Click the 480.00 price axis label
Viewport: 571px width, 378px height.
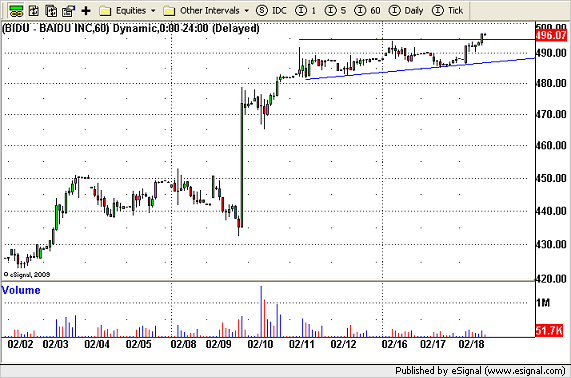click(x=551, y=83)
